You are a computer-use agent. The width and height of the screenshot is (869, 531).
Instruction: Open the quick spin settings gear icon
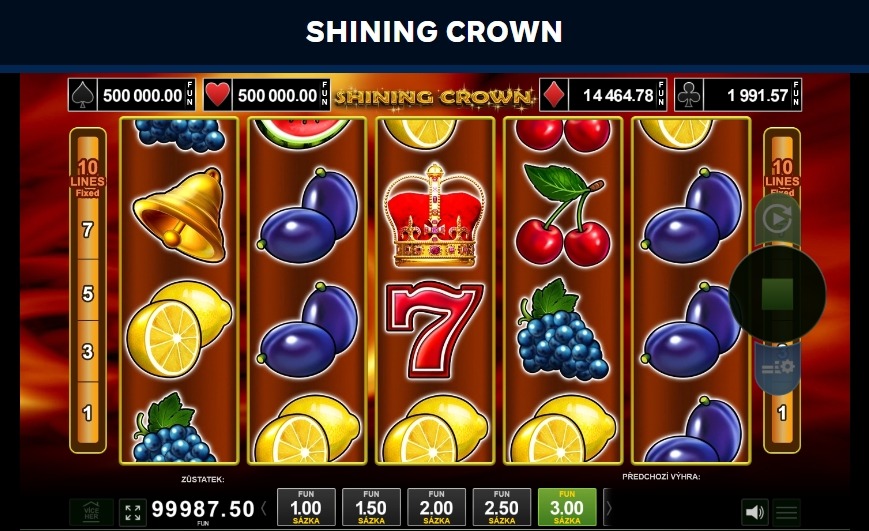click(x=778, y=367)
